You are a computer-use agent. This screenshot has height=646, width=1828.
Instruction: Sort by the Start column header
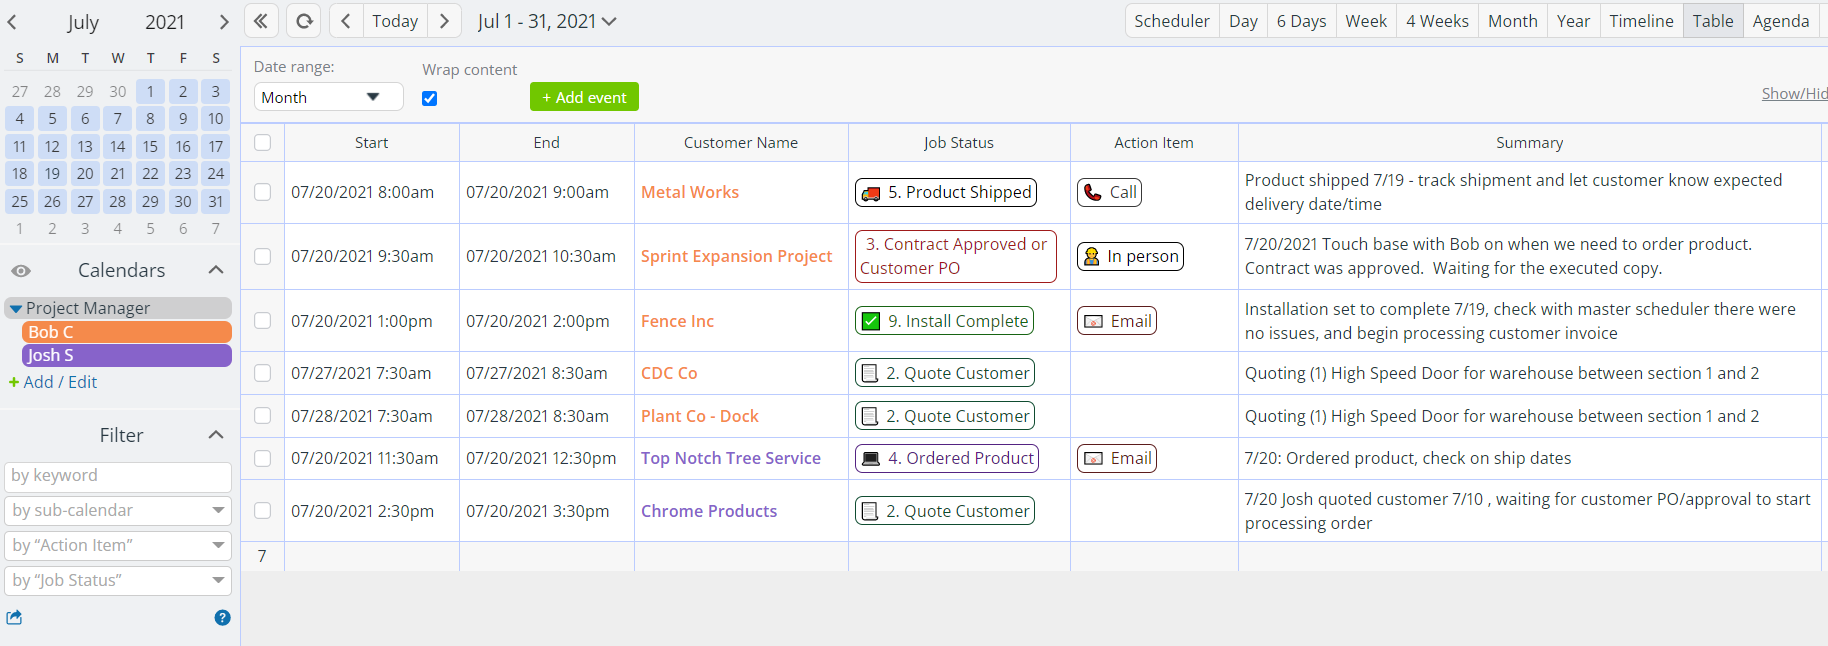[x=372, y=143]
